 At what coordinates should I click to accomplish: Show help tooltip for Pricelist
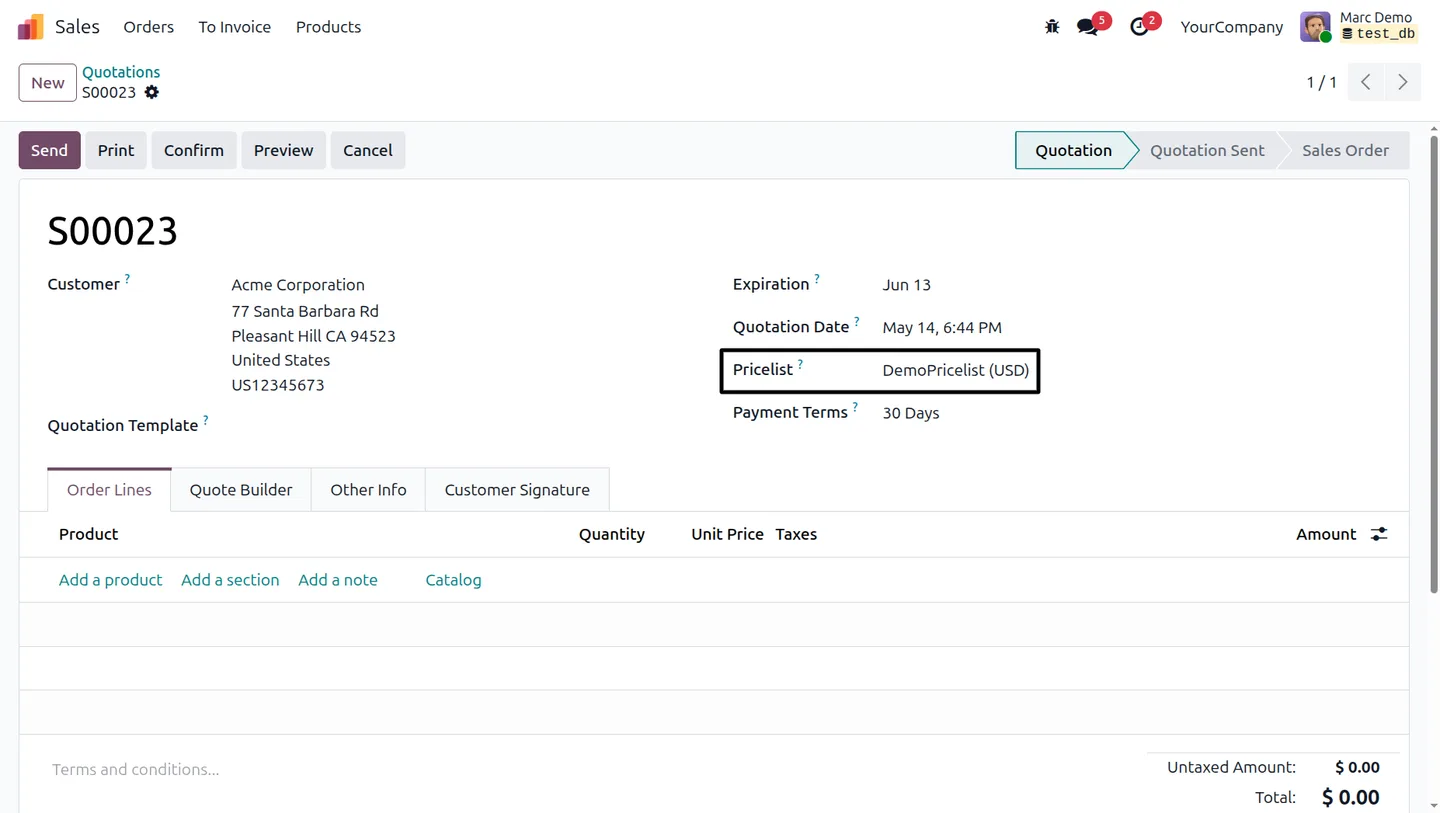click(800, 365)
